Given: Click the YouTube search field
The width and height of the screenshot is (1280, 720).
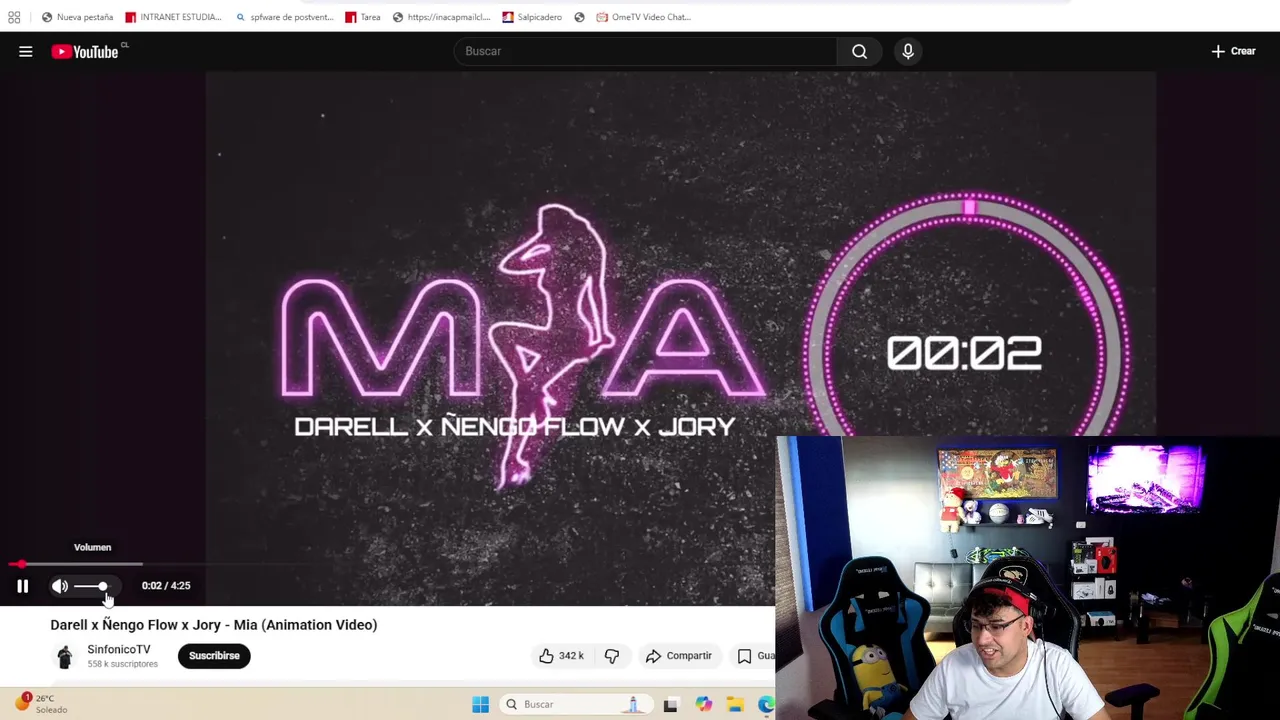Looking at the screenshot, I should point(645,51).
